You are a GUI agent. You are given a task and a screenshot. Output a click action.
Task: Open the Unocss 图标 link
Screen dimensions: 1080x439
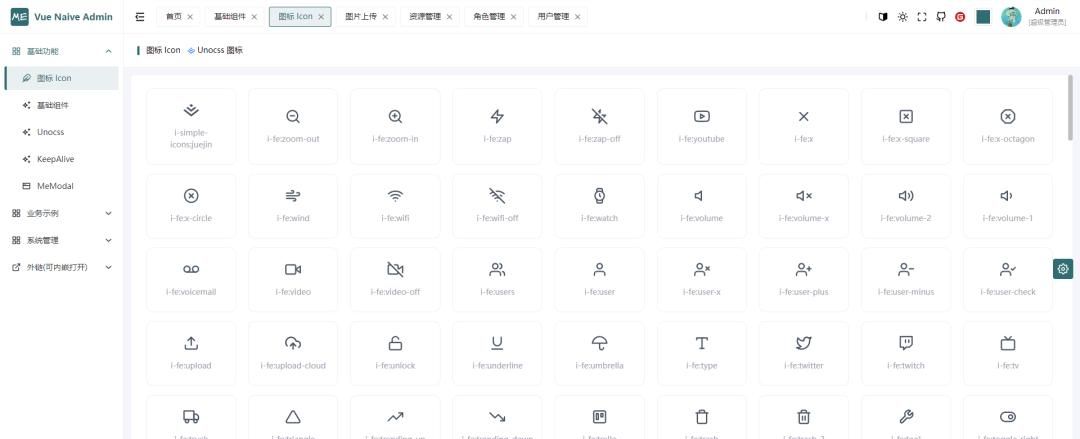coord(215,50)
